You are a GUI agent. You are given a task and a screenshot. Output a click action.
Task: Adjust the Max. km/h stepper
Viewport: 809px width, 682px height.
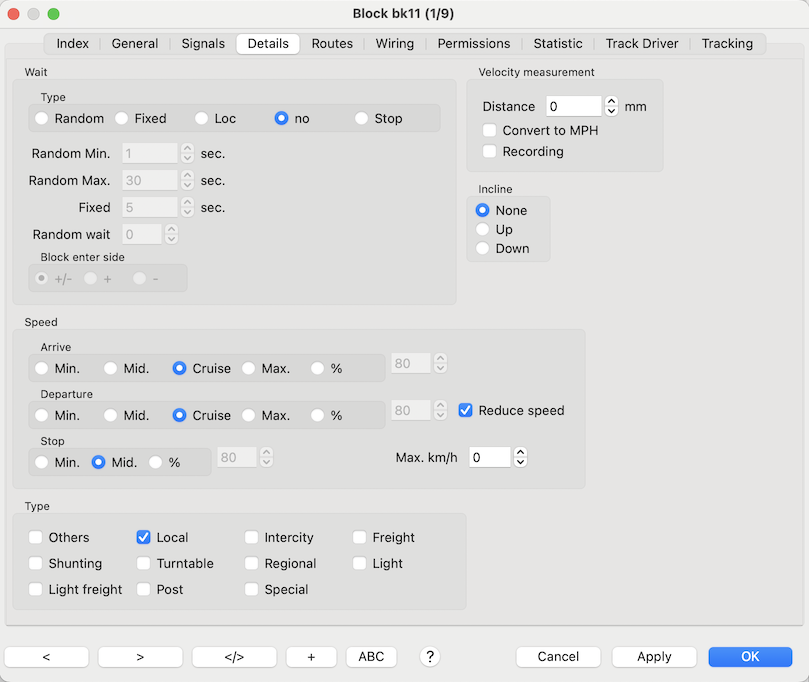(519, 457)
